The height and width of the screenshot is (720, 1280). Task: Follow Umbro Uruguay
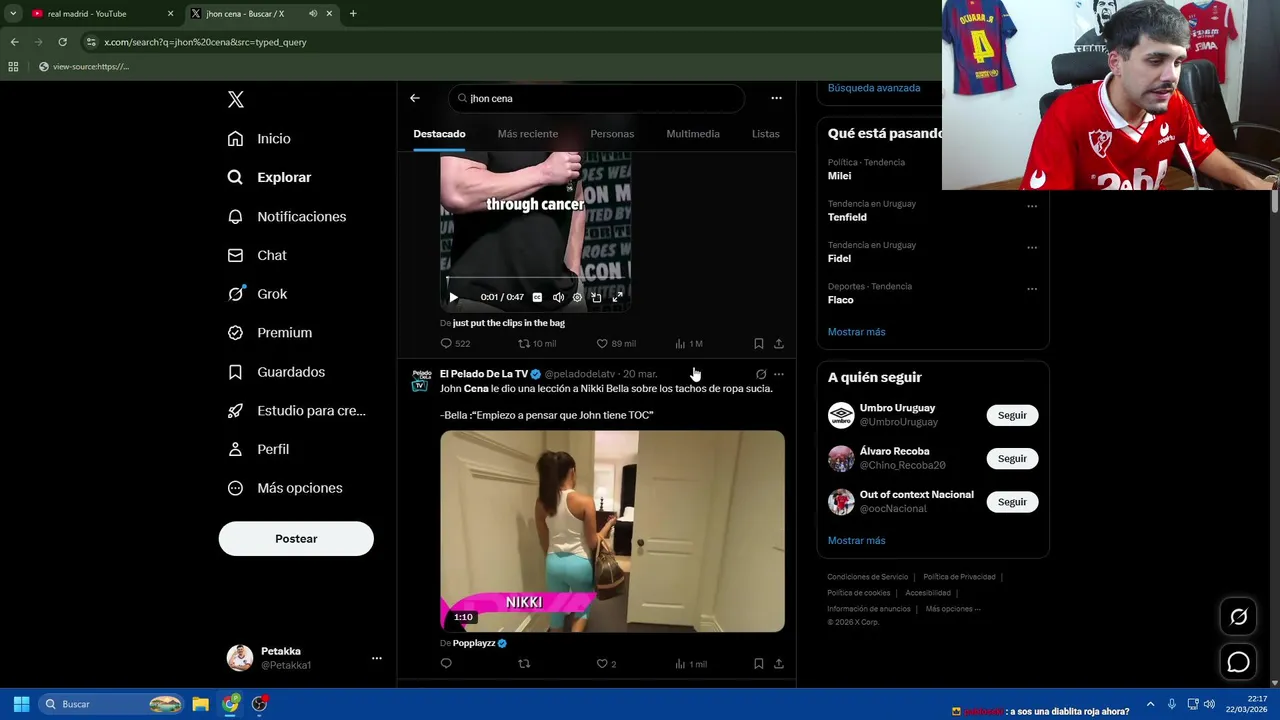point(1012,415)
